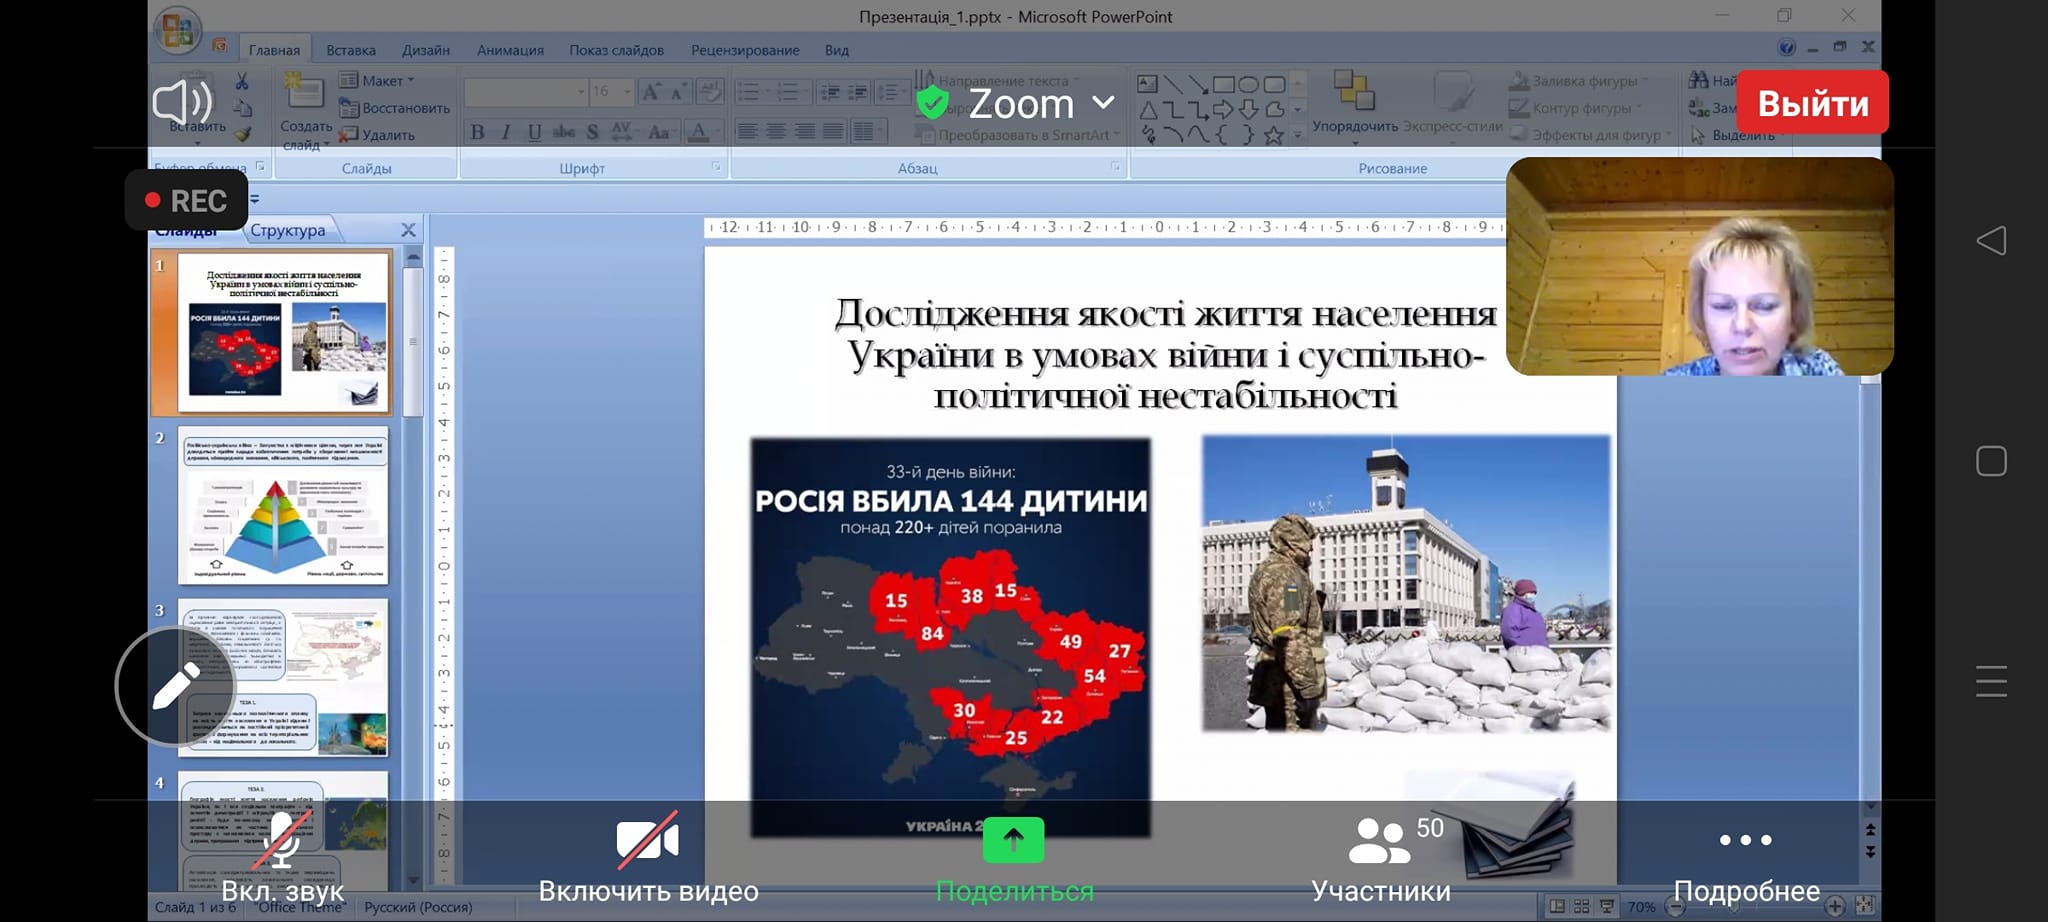The height and width of the screenshot is (922, 2048).
Task: Open the Главная ribbon tab
Action: pos(274,50)
